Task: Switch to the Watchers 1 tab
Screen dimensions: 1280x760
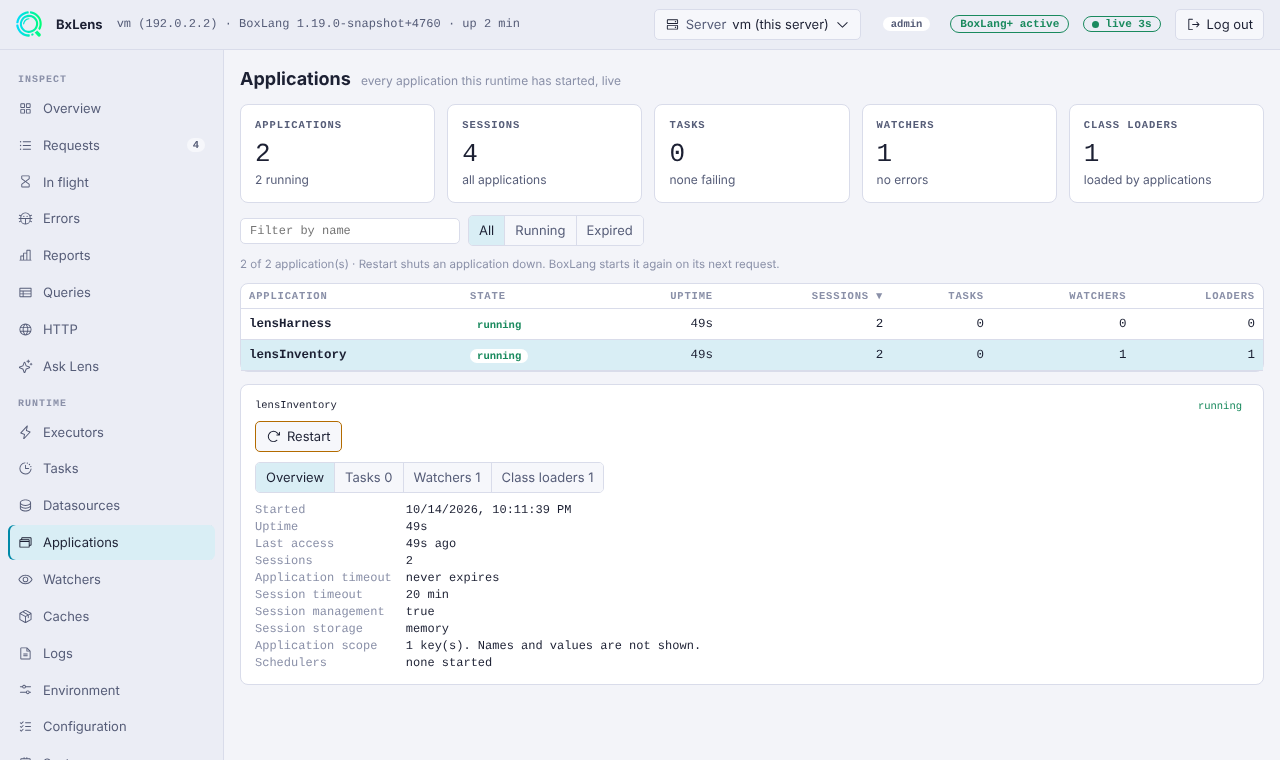Action: coord(447,477)
